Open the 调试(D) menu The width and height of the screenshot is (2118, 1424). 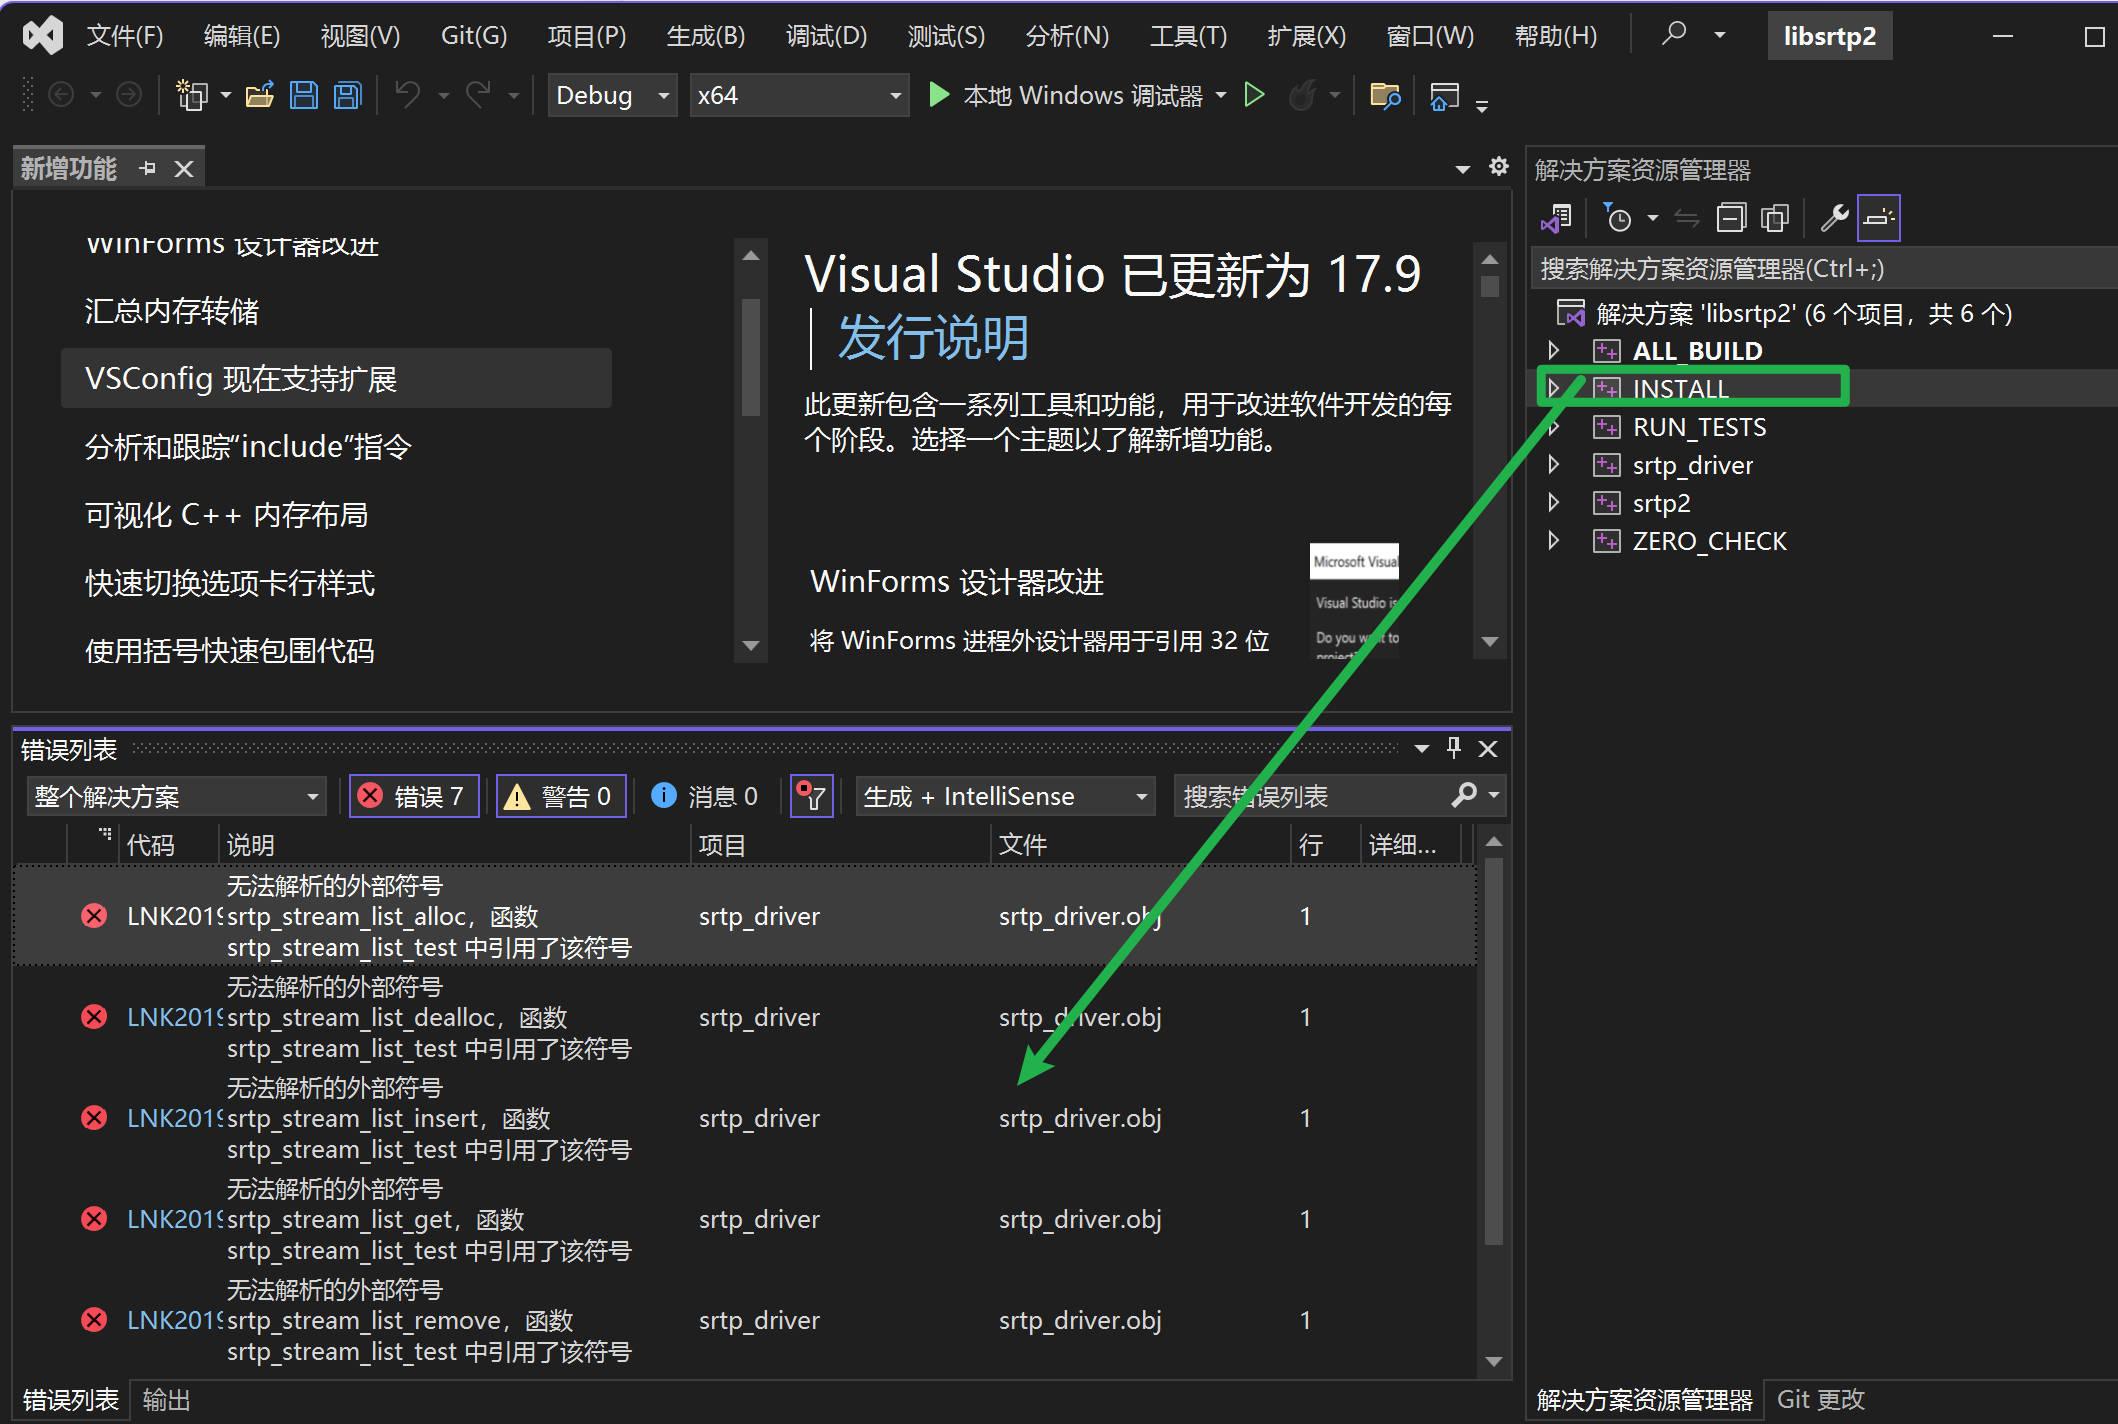coord(826,36)
